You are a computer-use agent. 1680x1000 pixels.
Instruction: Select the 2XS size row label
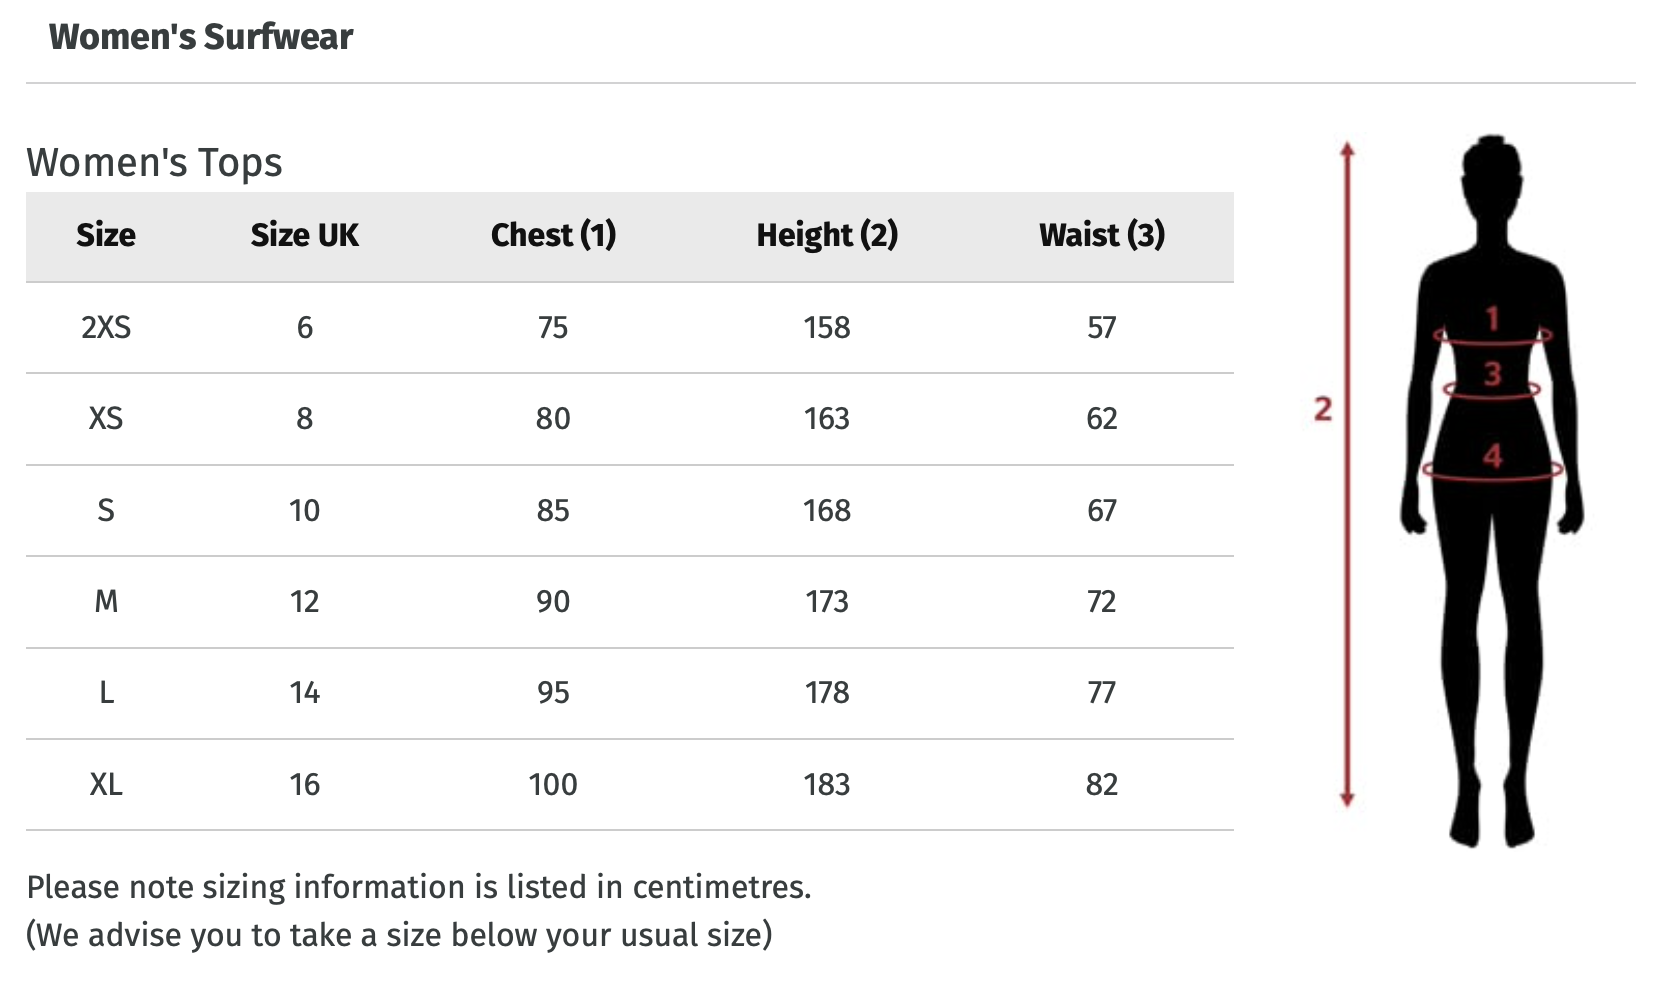[106, 328]
